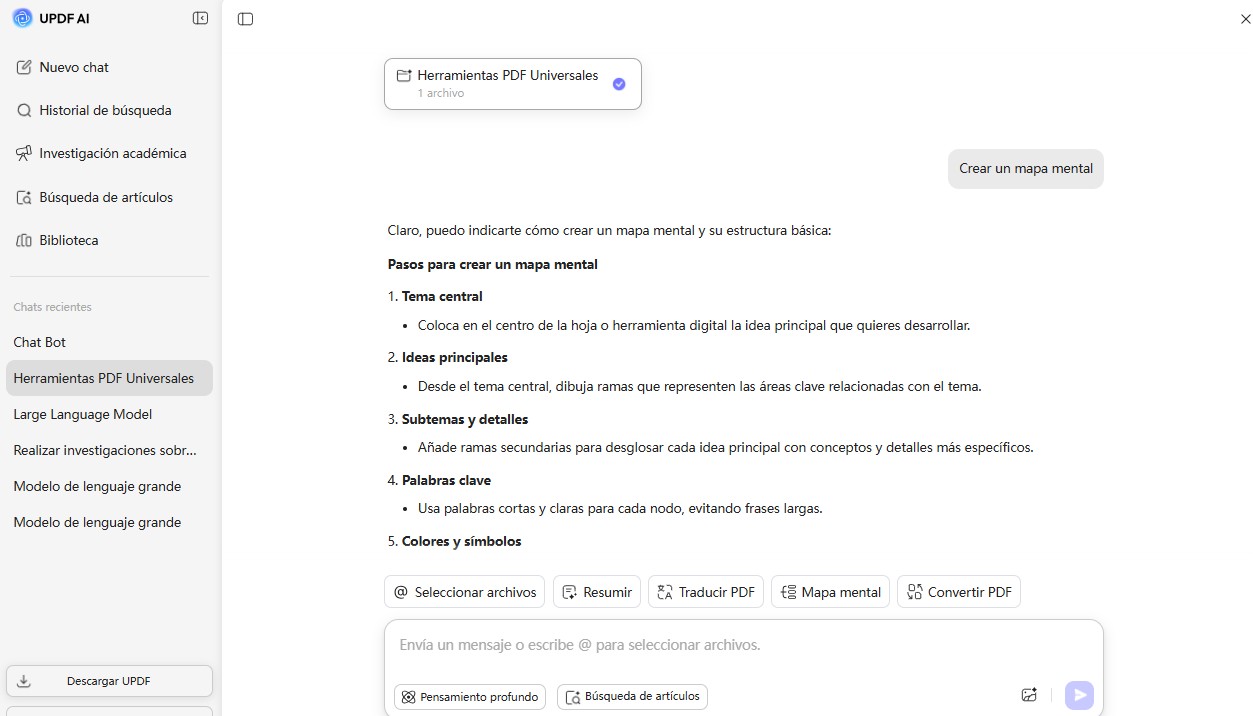Click the Descargar UPDF button
Screen dimensions: 1253x716
[x=109, y=681]
